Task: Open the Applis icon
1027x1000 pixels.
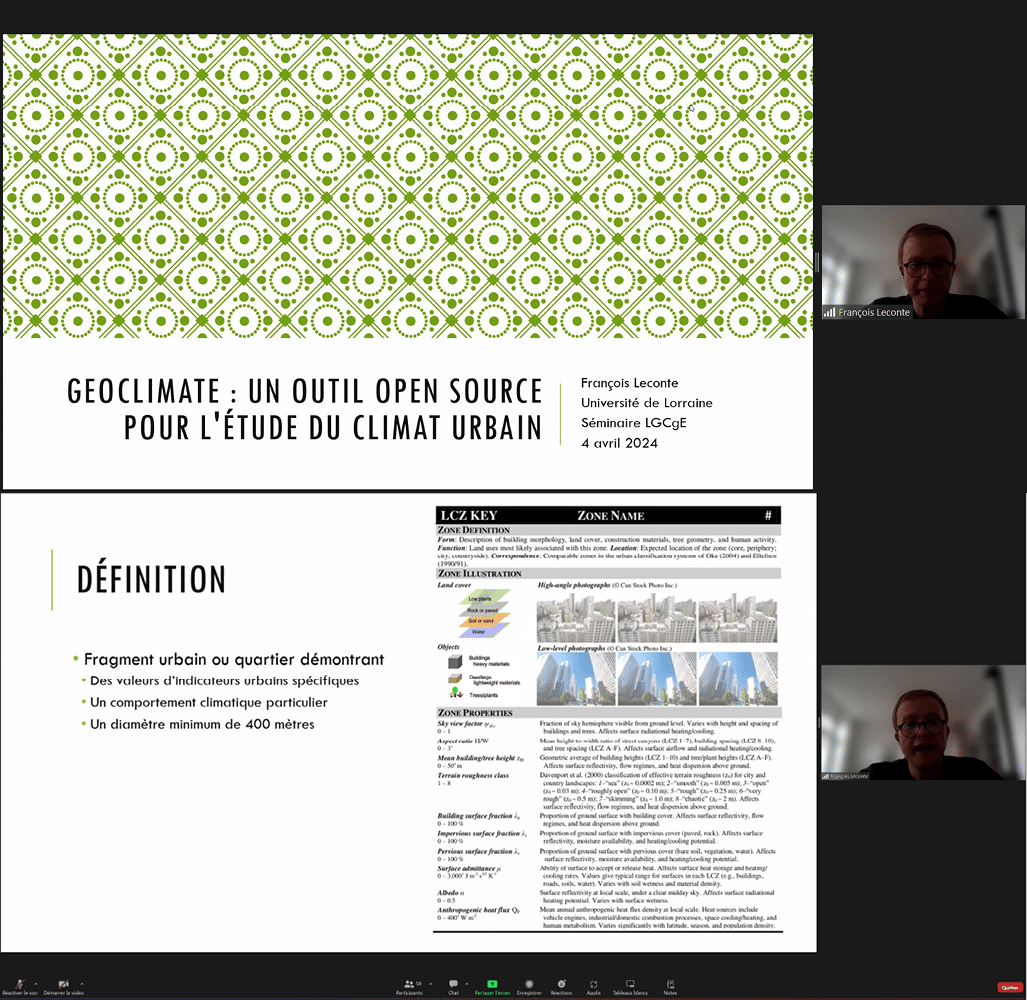Action: (593, 984)
